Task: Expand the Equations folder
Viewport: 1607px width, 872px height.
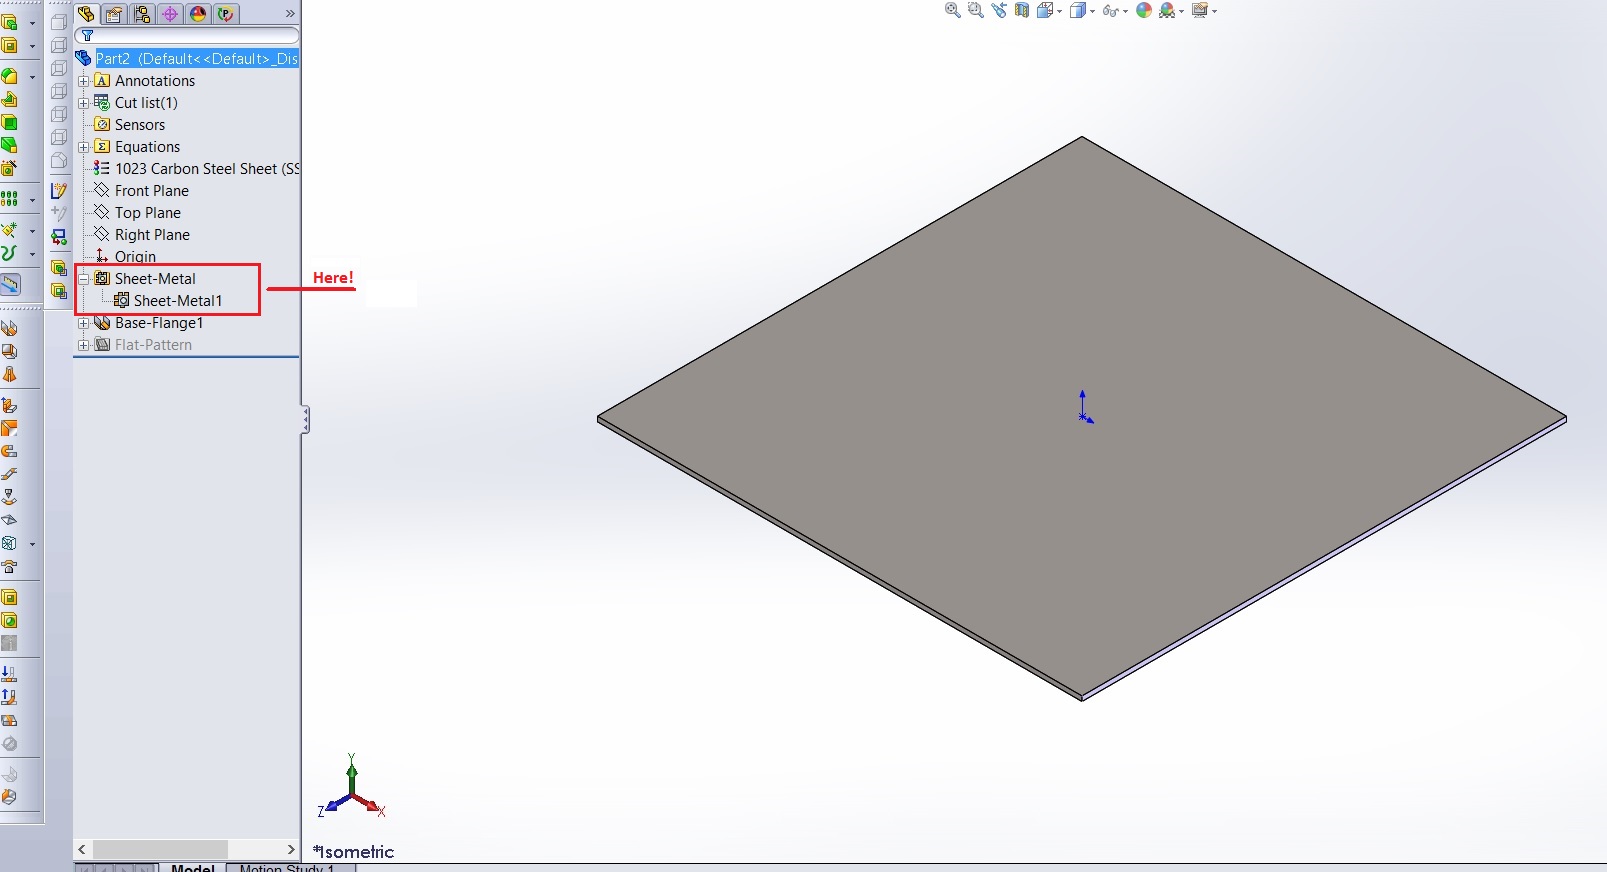Action: pyautogui.click(x=84, y=147)
